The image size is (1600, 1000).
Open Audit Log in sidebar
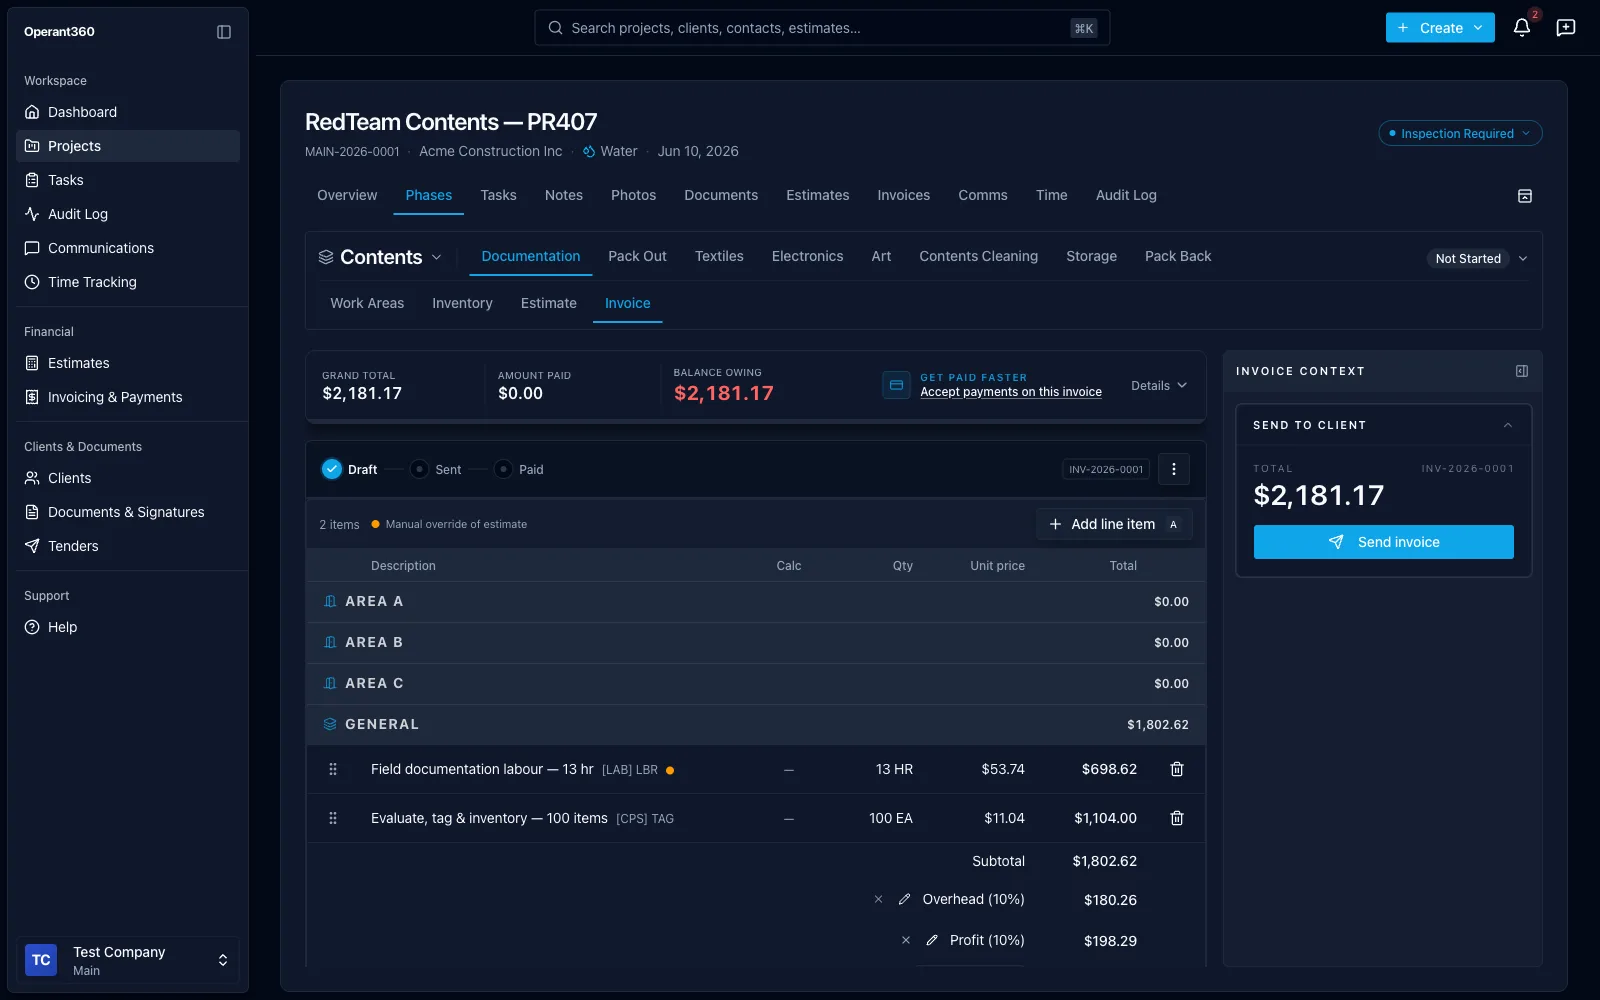tap(128, 214)
